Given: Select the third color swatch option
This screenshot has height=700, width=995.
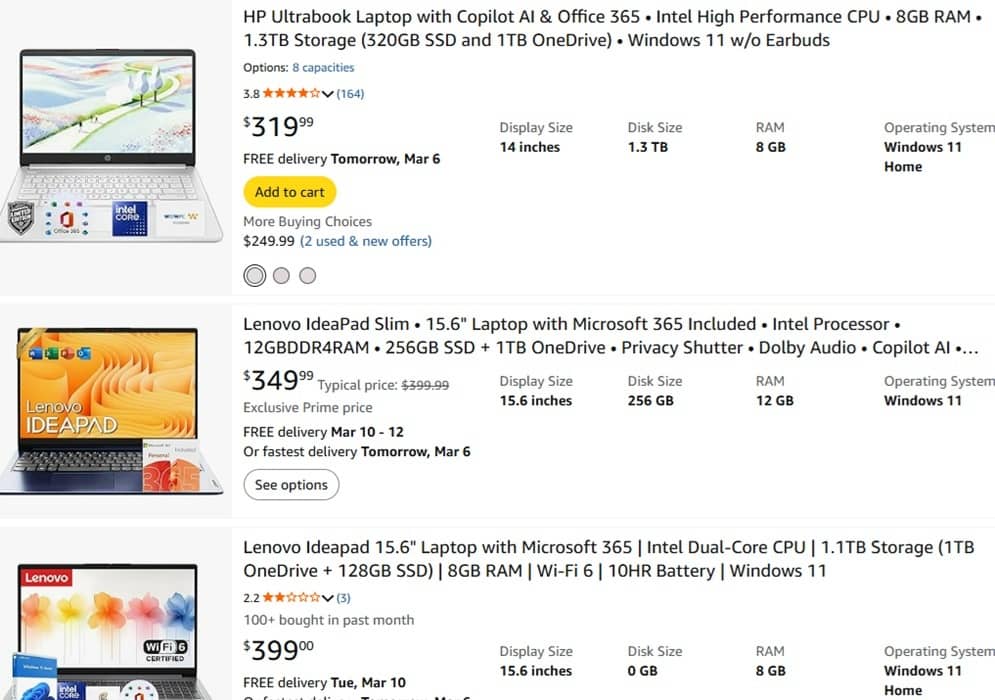Looking at the screenshot, I should pyautogui.click(x=308, y=275).
